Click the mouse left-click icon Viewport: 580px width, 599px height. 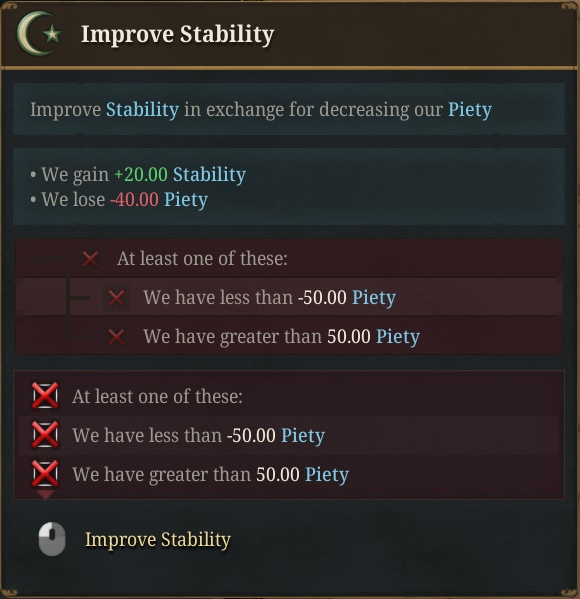point(52,539)
